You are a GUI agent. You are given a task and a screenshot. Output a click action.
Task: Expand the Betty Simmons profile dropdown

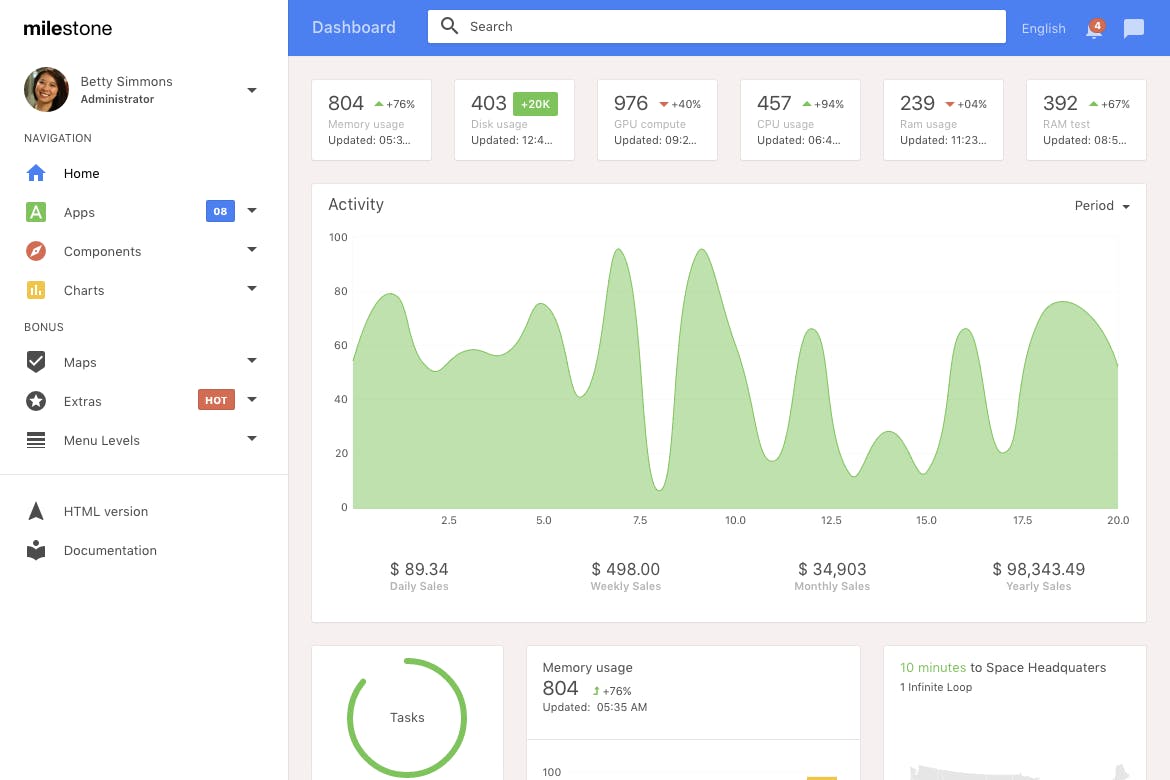point(252,90)
